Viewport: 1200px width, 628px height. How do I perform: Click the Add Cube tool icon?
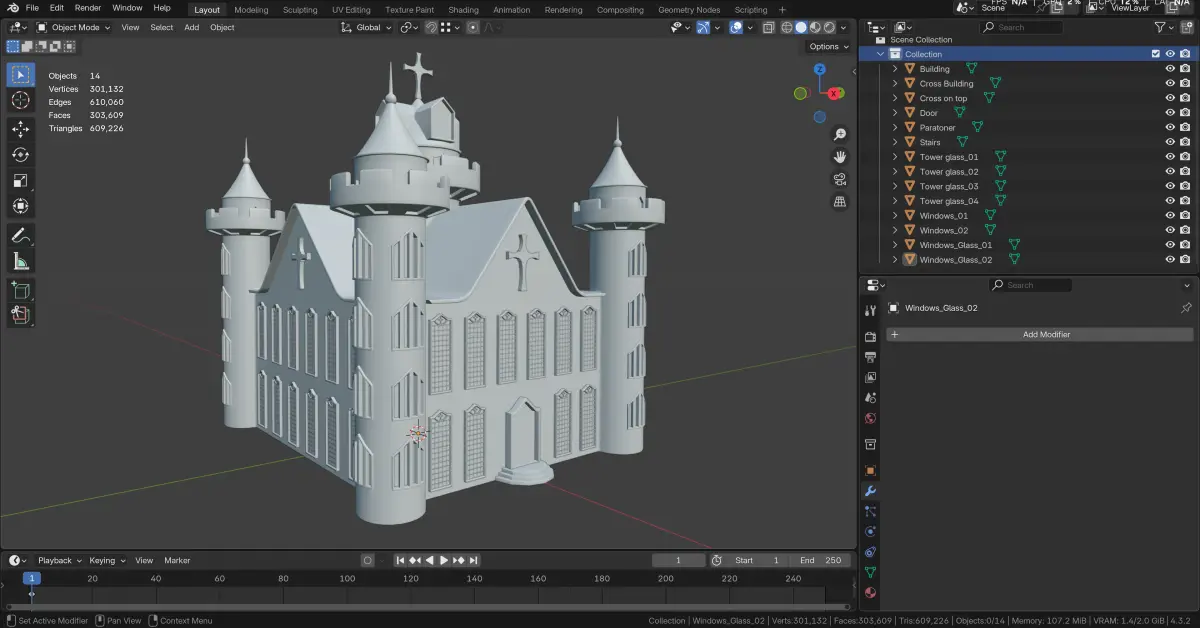pyautogui.click(x=21, y=290)
